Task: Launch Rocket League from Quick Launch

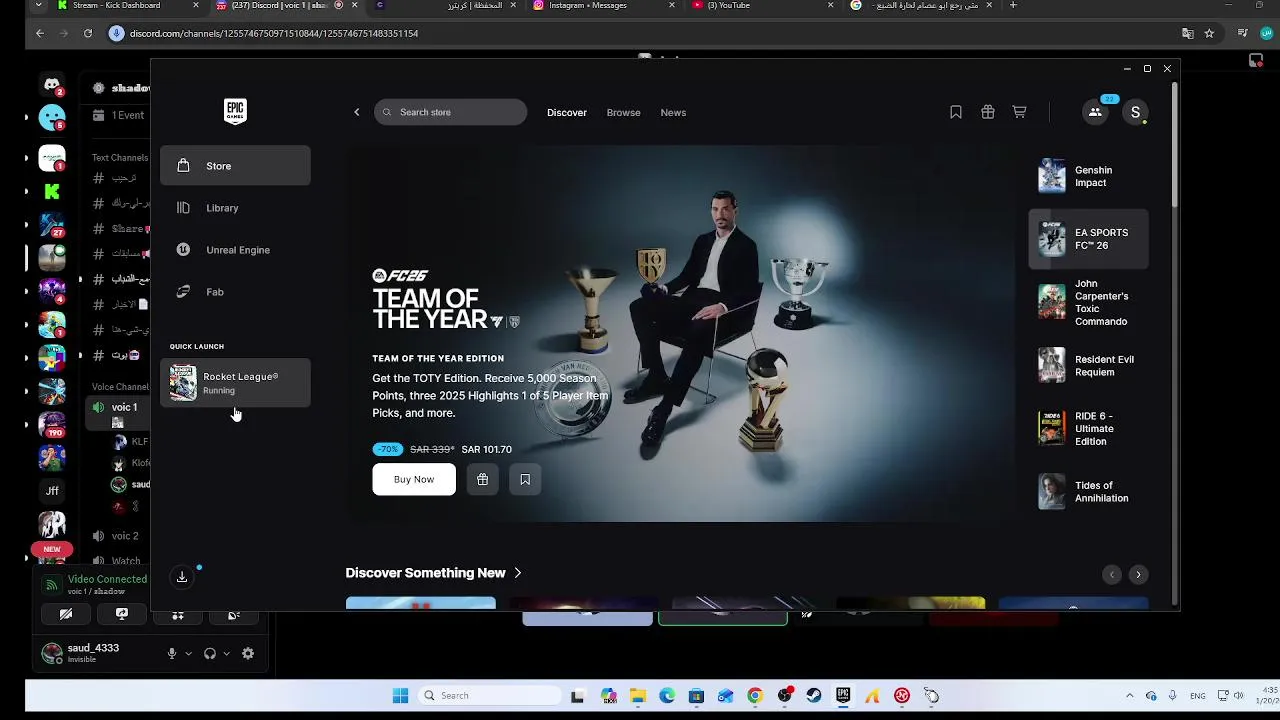Action: [235, 383]
